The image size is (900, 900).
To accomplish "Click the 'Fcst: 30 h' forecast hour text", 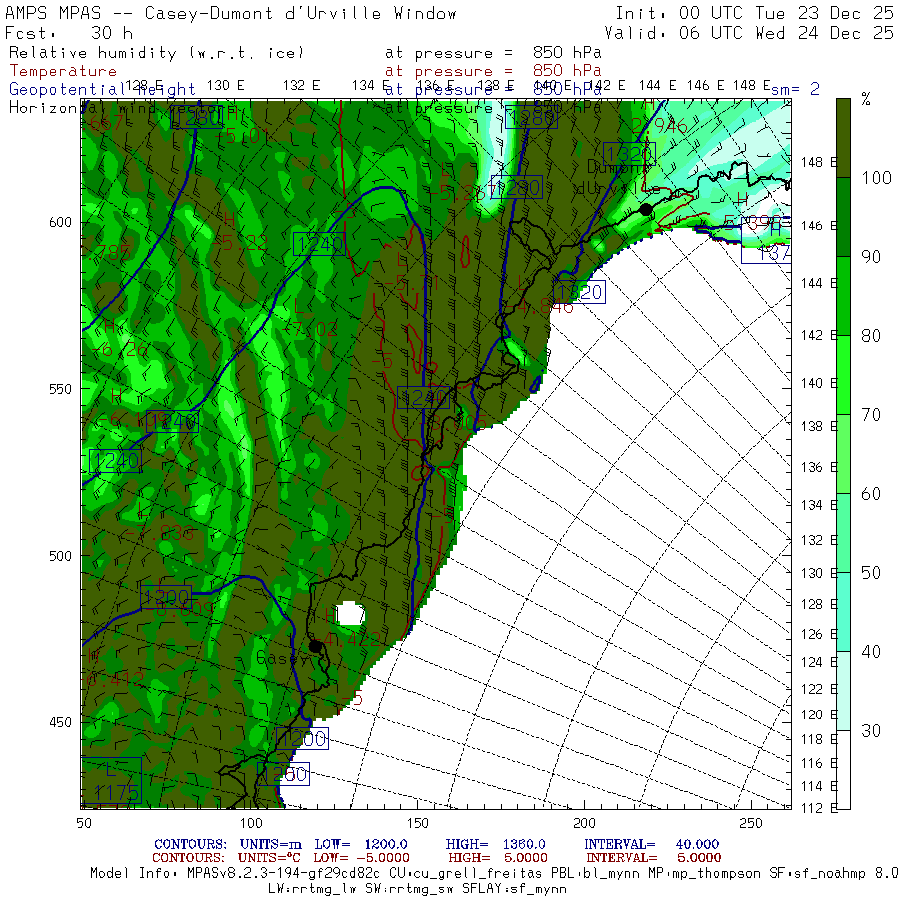I will (69, 33).
